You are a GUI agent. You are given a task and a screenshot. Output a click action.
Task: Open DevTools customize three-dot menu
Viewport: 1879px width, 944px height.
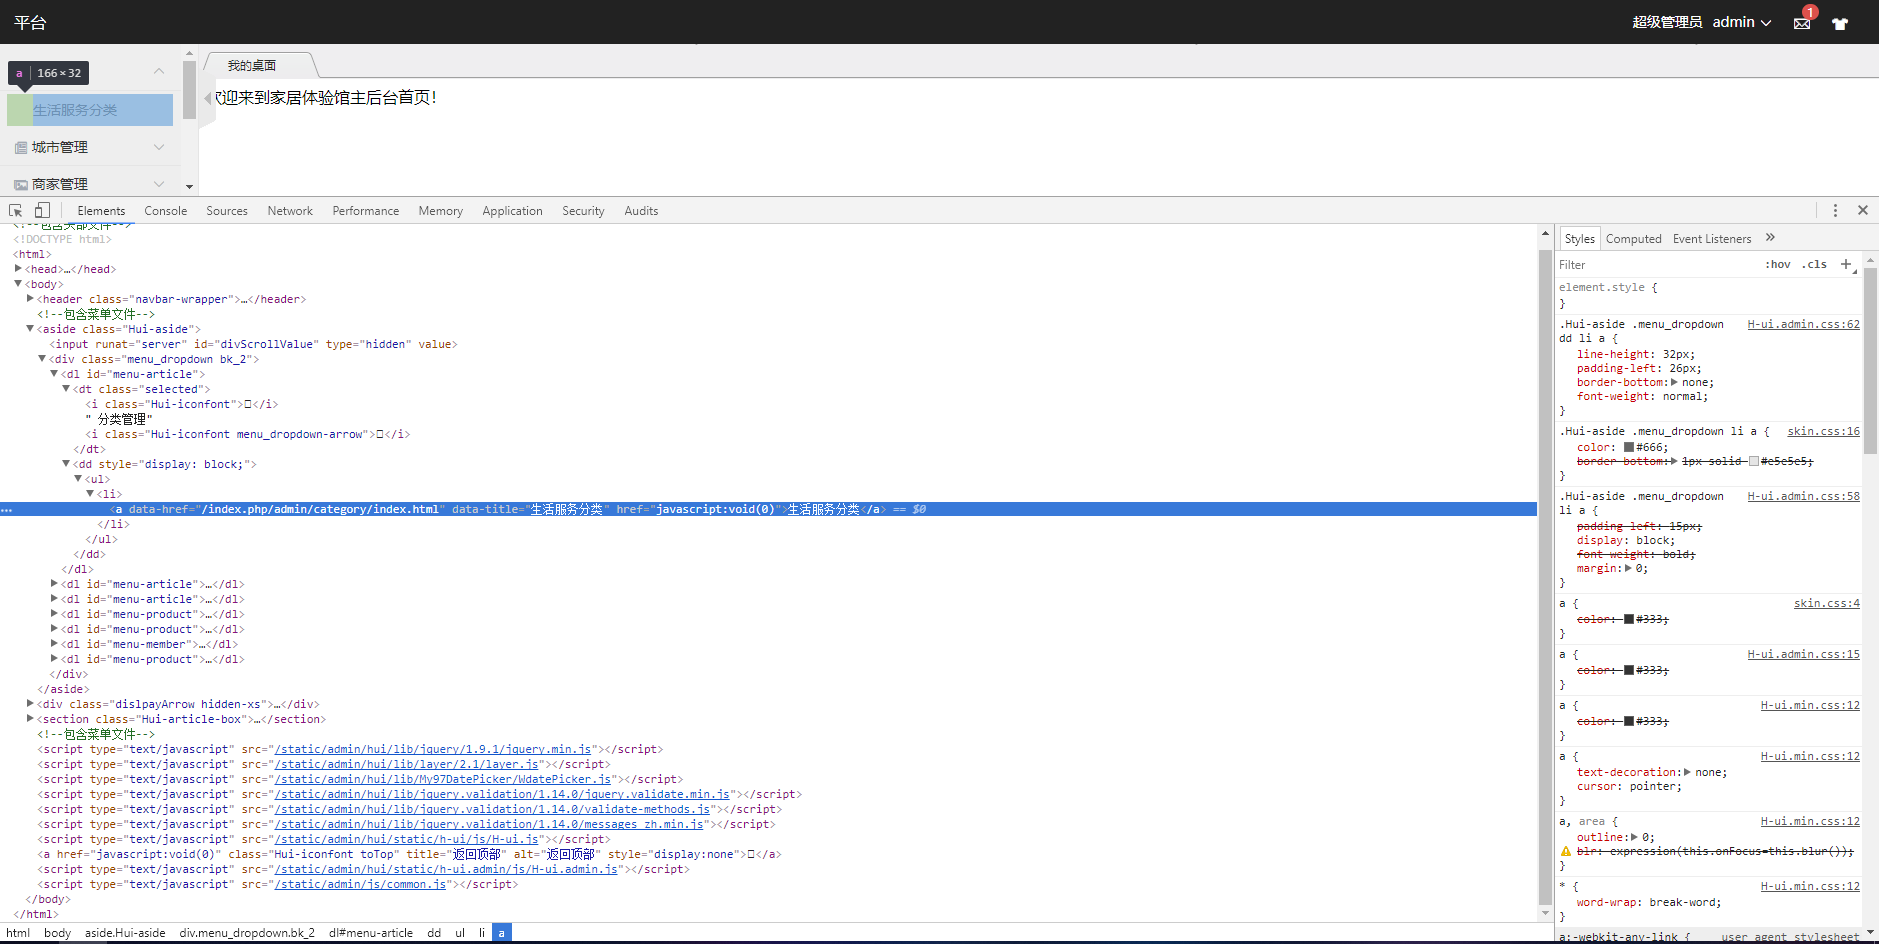tap(1835, 210)
